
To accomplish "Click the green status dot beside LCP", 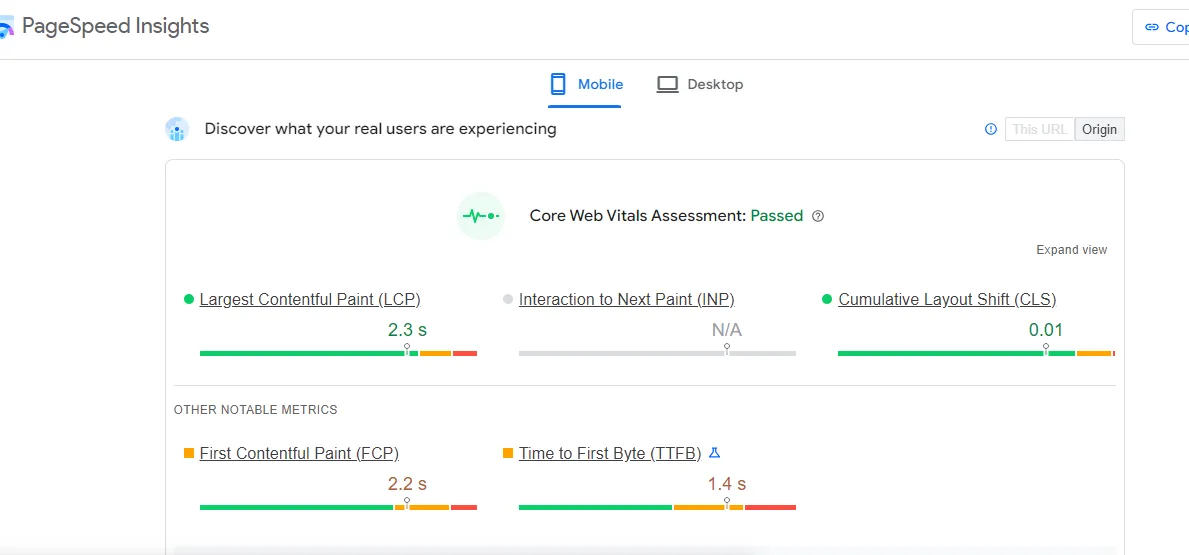I will click(189, 299).
